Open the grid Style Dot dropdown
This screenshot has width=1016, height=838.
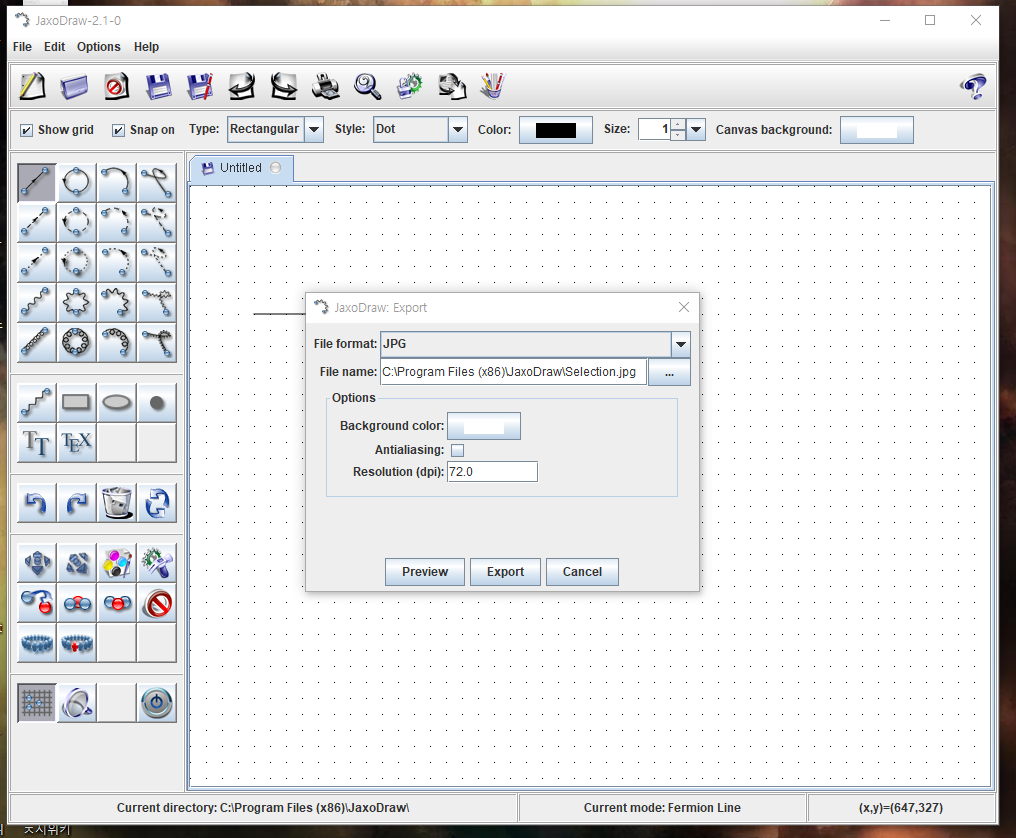click(x=458, y=129)
